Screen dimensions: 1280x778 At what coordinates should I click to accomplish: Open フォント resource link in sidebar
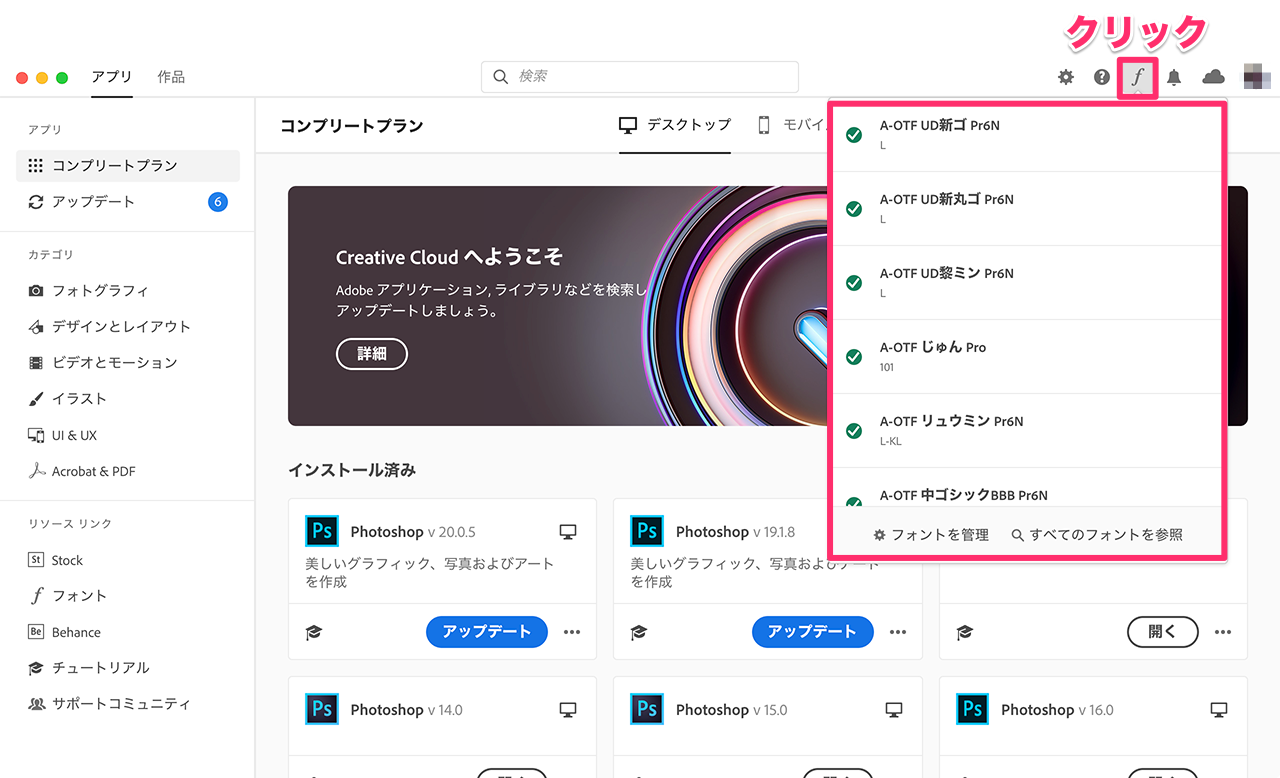[x=67, y=596]
